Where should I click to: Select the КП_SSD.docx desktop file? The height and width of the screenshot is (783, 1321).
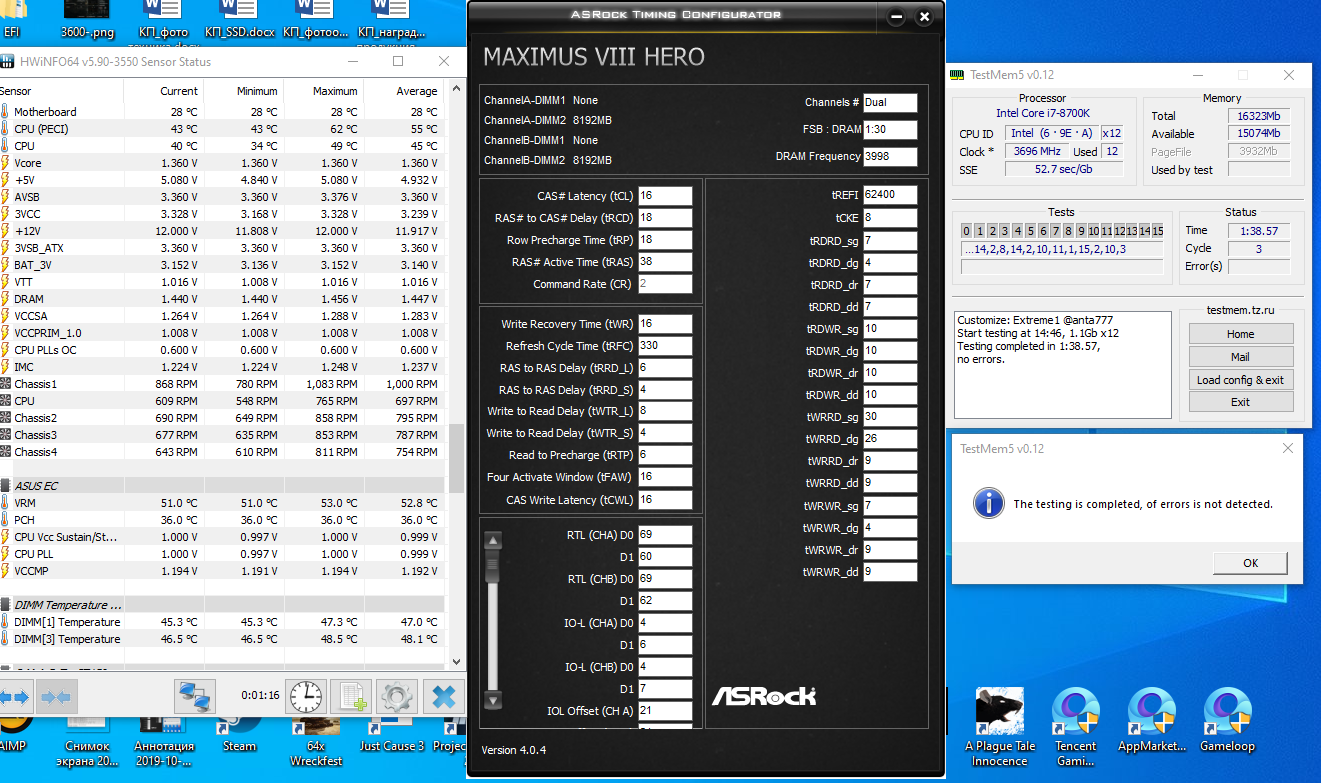click(240, 20)
